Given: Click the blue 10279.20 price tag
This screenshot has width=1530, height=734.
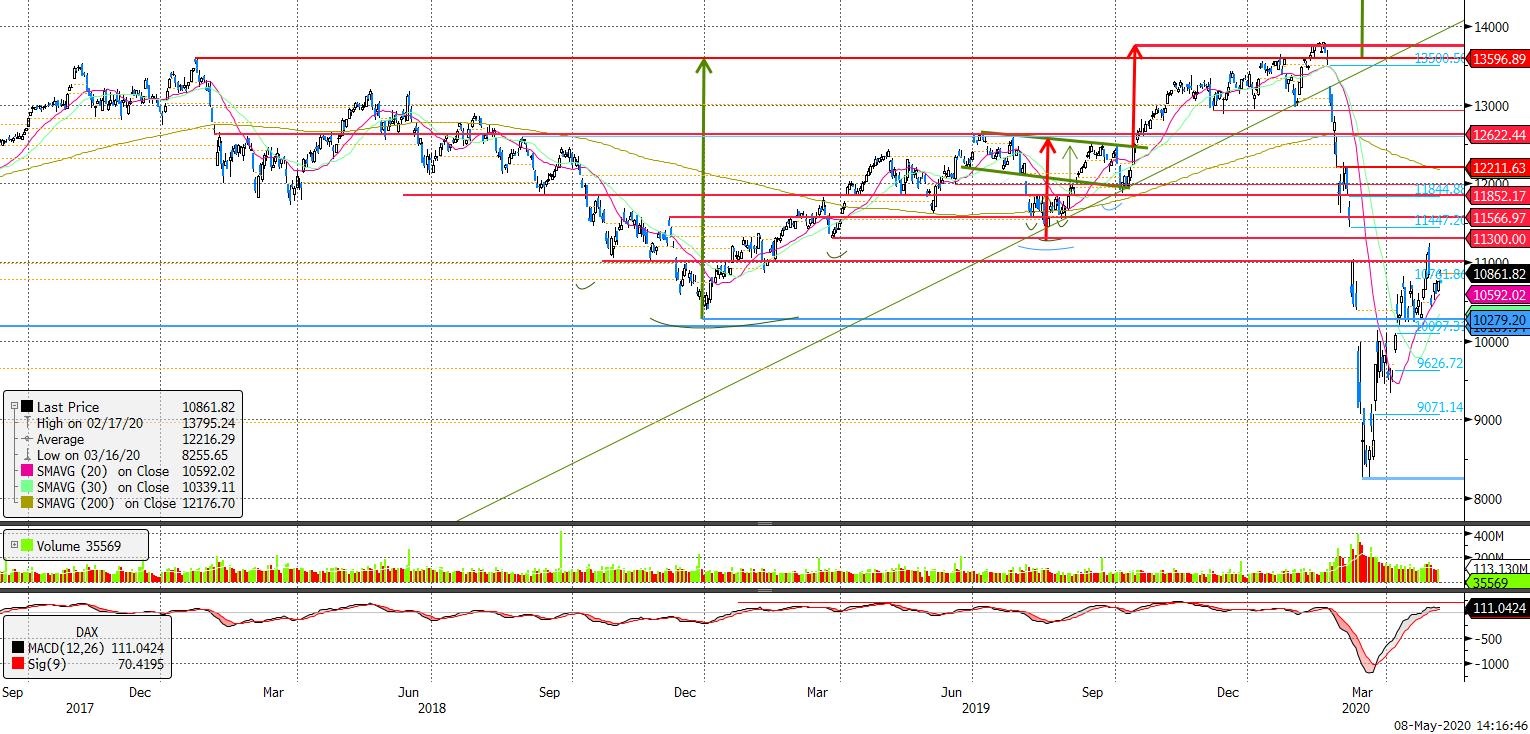Looking at the screenshot, I should [1496, 319].
